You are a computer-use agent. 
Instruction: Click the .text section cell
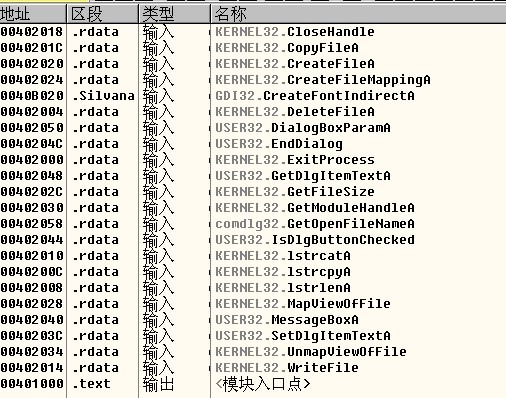[x=91, y=384]
